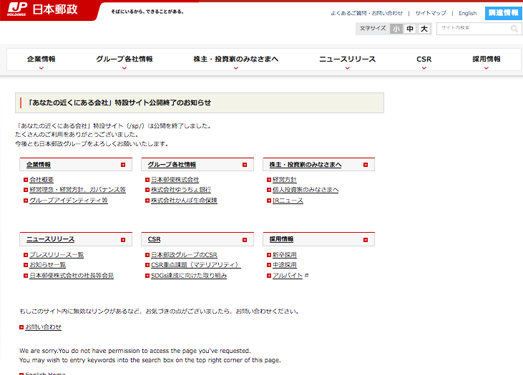Open the 株式会社ゆうちょ銀行 link
Viewport: 523px width, 375px height.
[181, 190]
